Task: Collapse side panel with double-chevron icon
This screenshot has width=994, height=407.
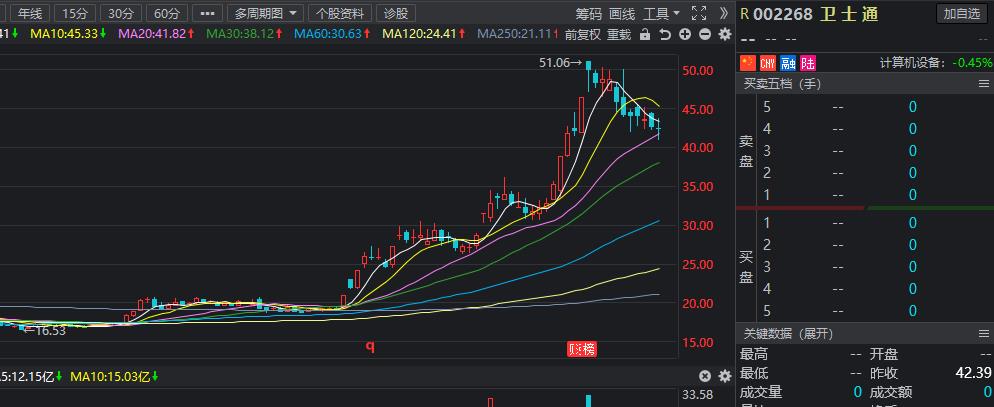Action: [x=724, y=13]
